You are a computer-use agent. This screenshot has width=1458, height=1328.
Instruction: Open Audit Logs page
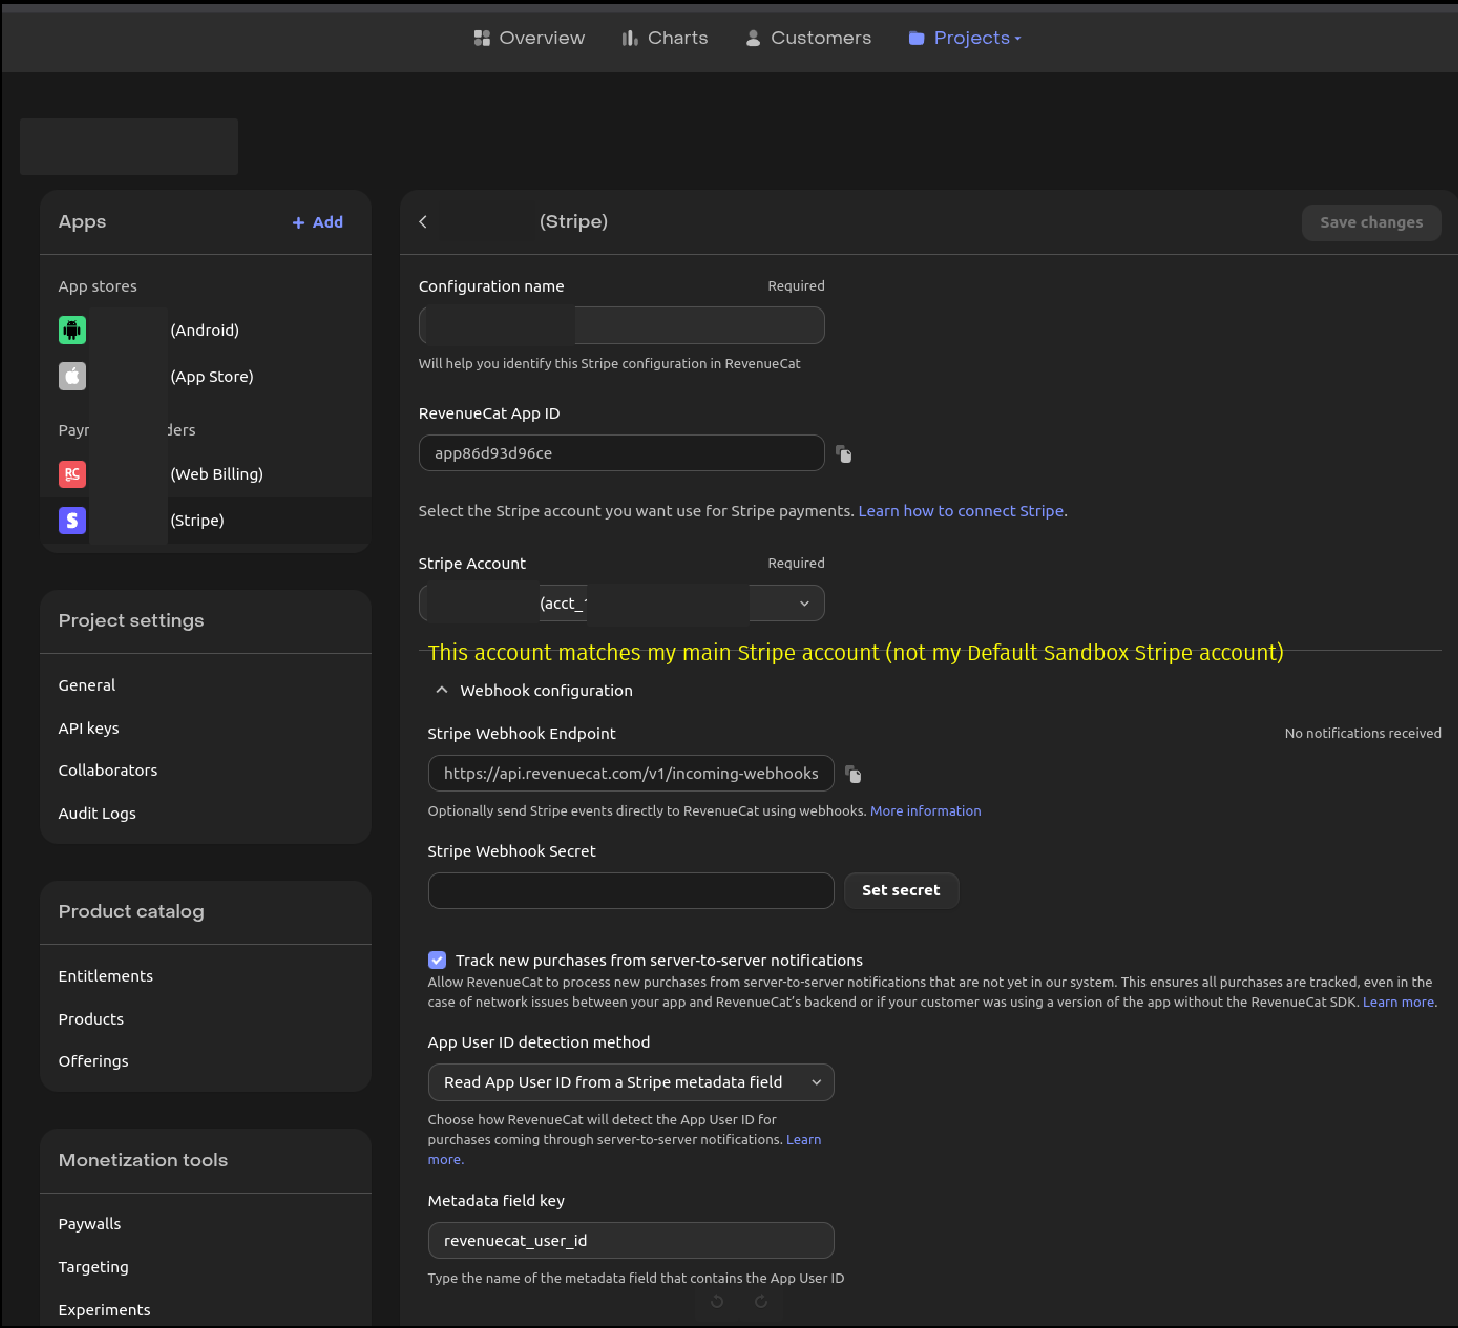(x=97, y=813)
